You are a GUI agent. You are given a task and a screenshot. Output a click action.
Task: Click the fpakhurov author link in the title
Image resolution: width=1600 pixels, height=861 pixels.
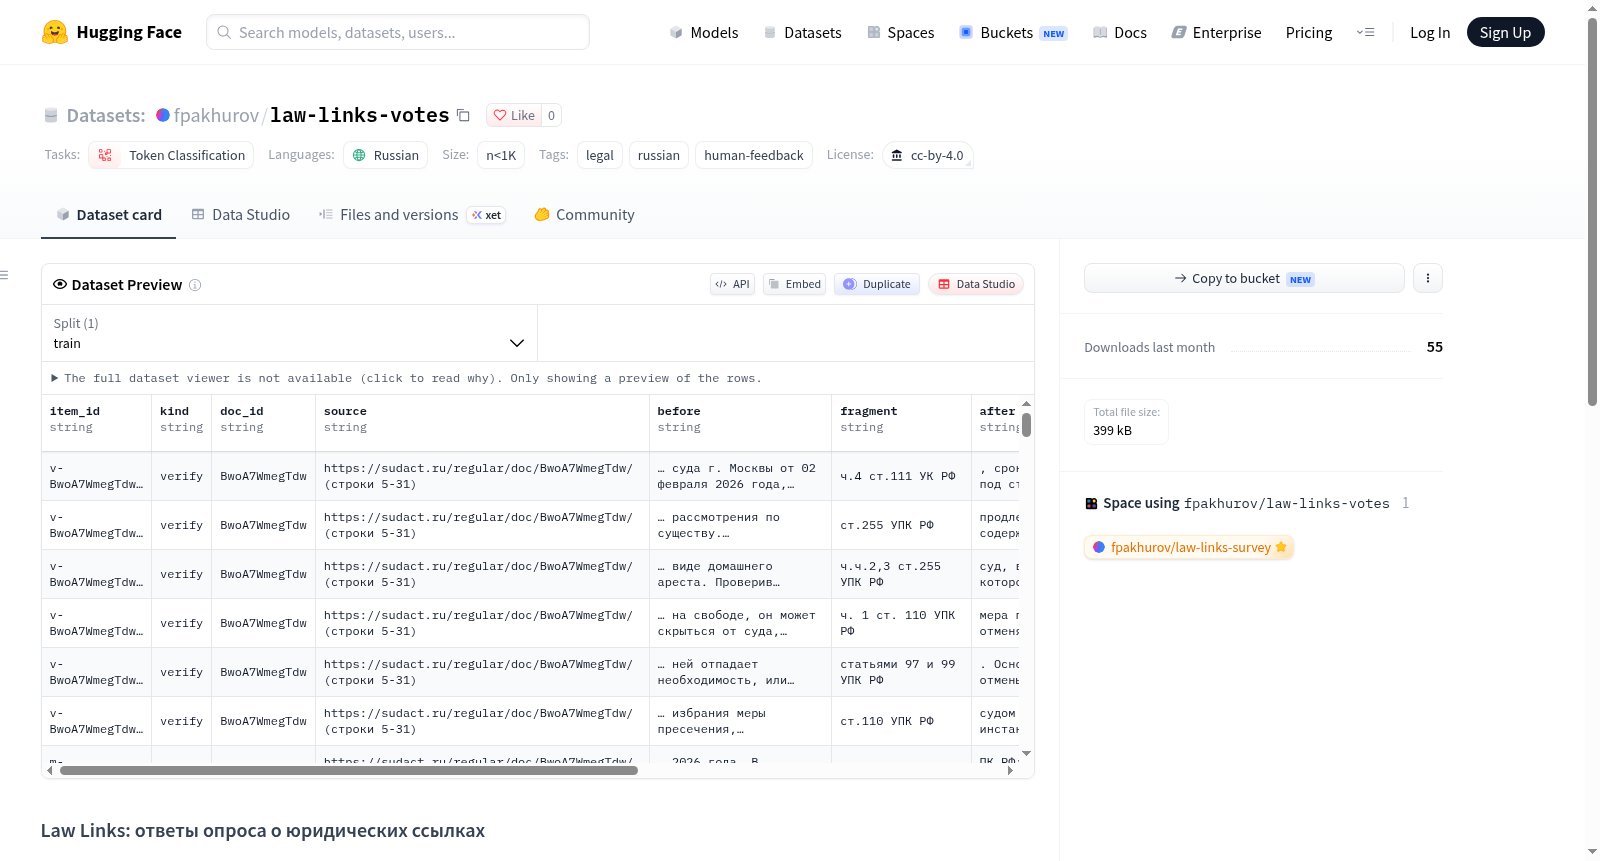pyautogui.click(x=216, y=115)
